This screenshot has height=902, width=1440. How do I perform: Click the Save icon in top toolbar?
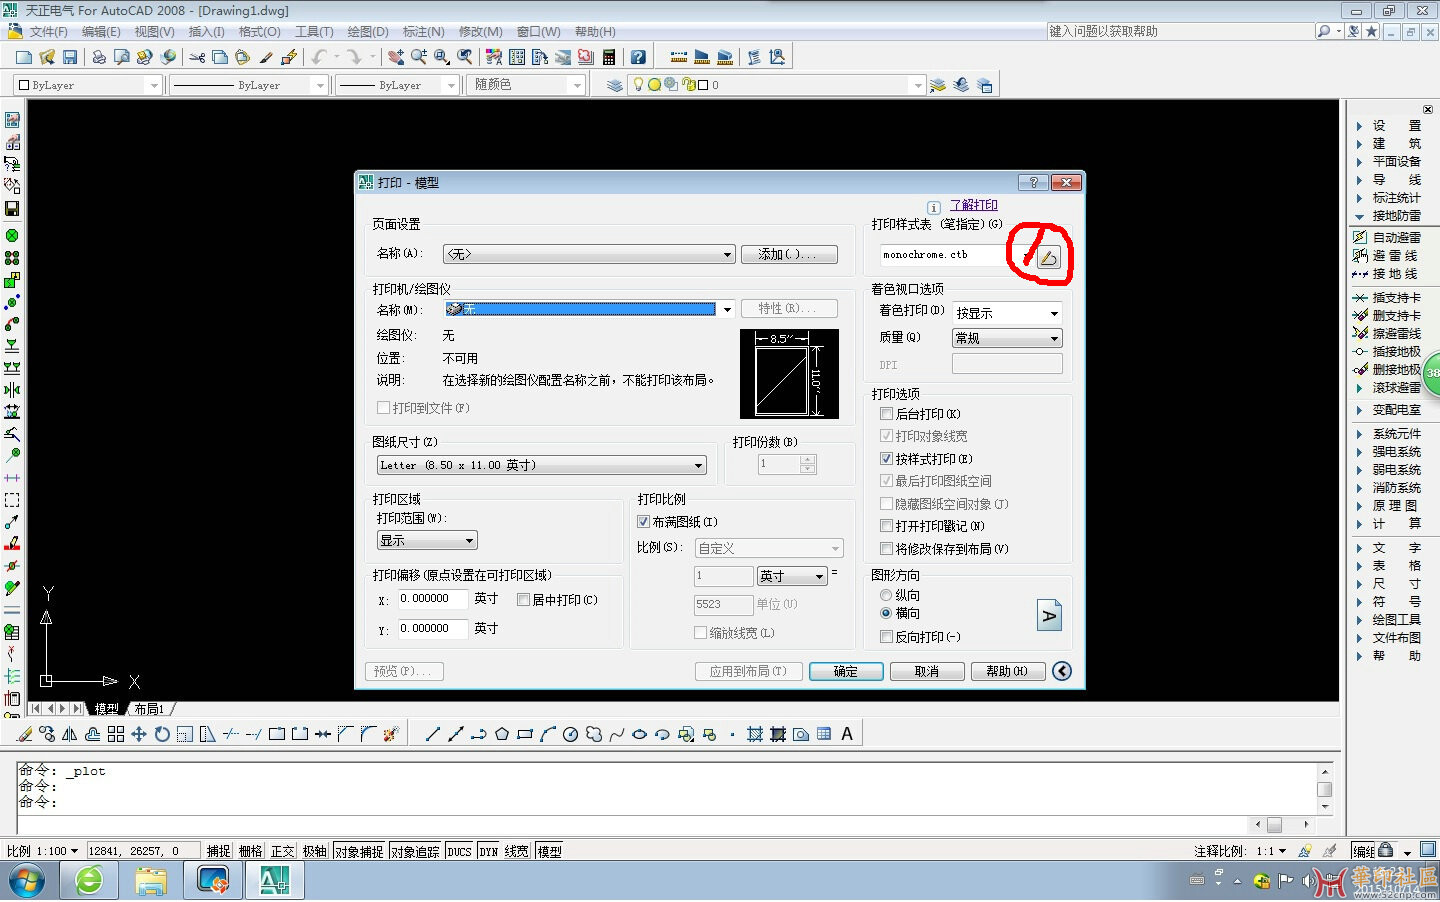point(70,58)
